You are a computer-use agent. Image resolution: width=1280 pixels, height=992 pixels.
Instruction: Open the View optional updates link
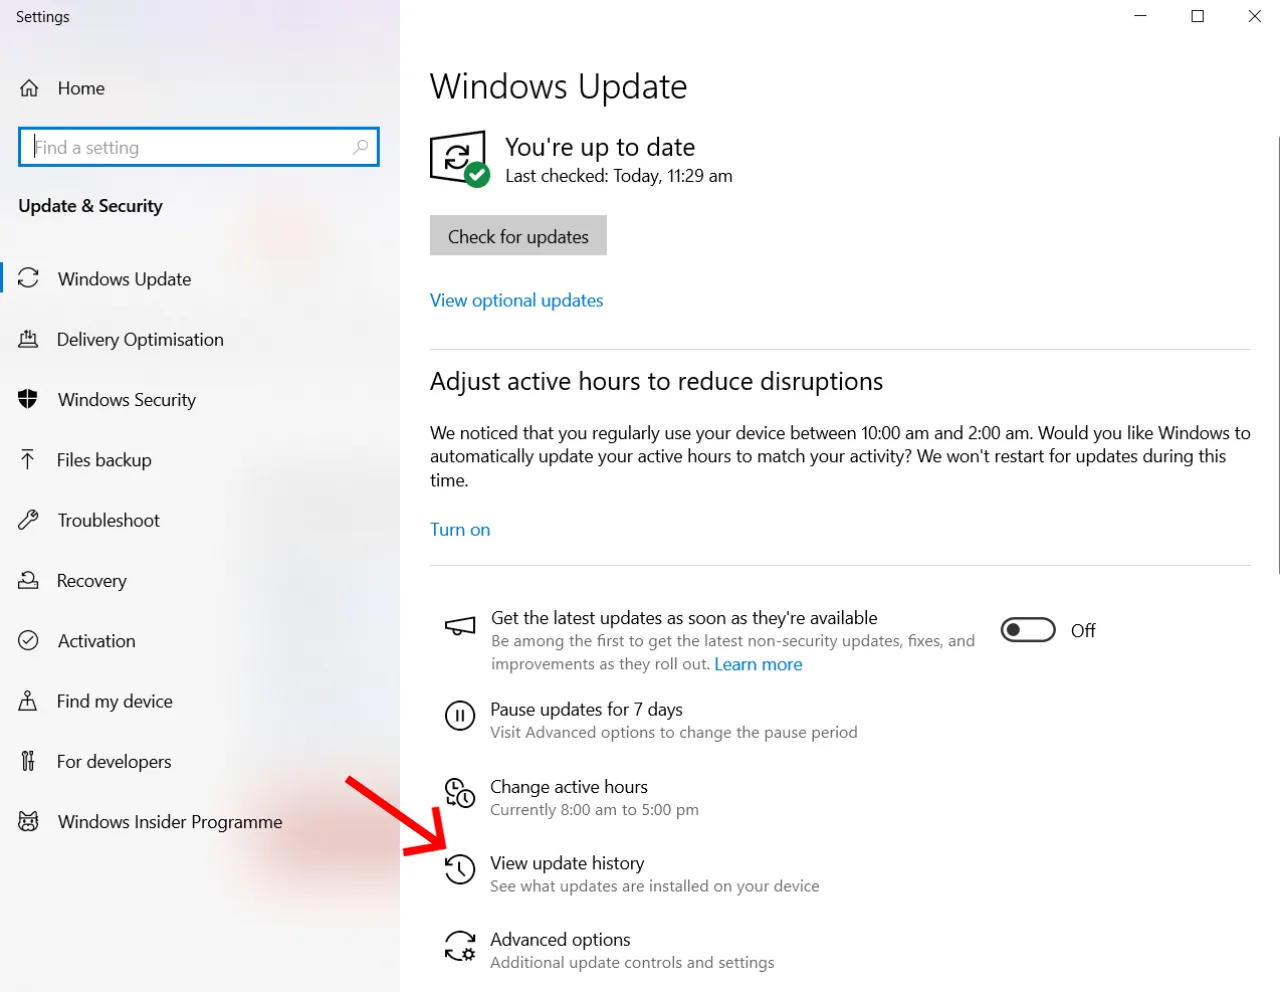coord(516,300)
